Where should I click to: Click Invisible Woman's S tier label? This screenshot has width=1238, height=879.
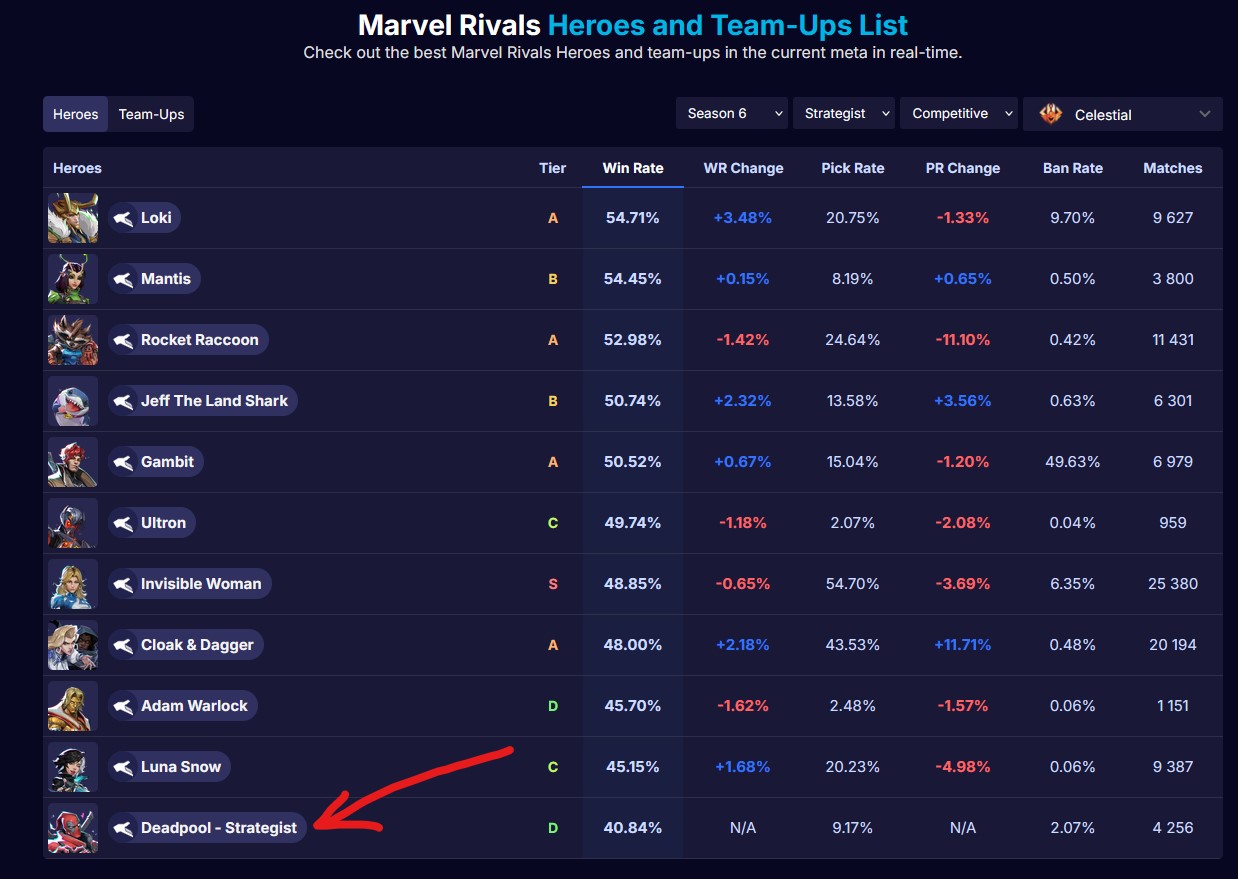(x=553, y=584)
